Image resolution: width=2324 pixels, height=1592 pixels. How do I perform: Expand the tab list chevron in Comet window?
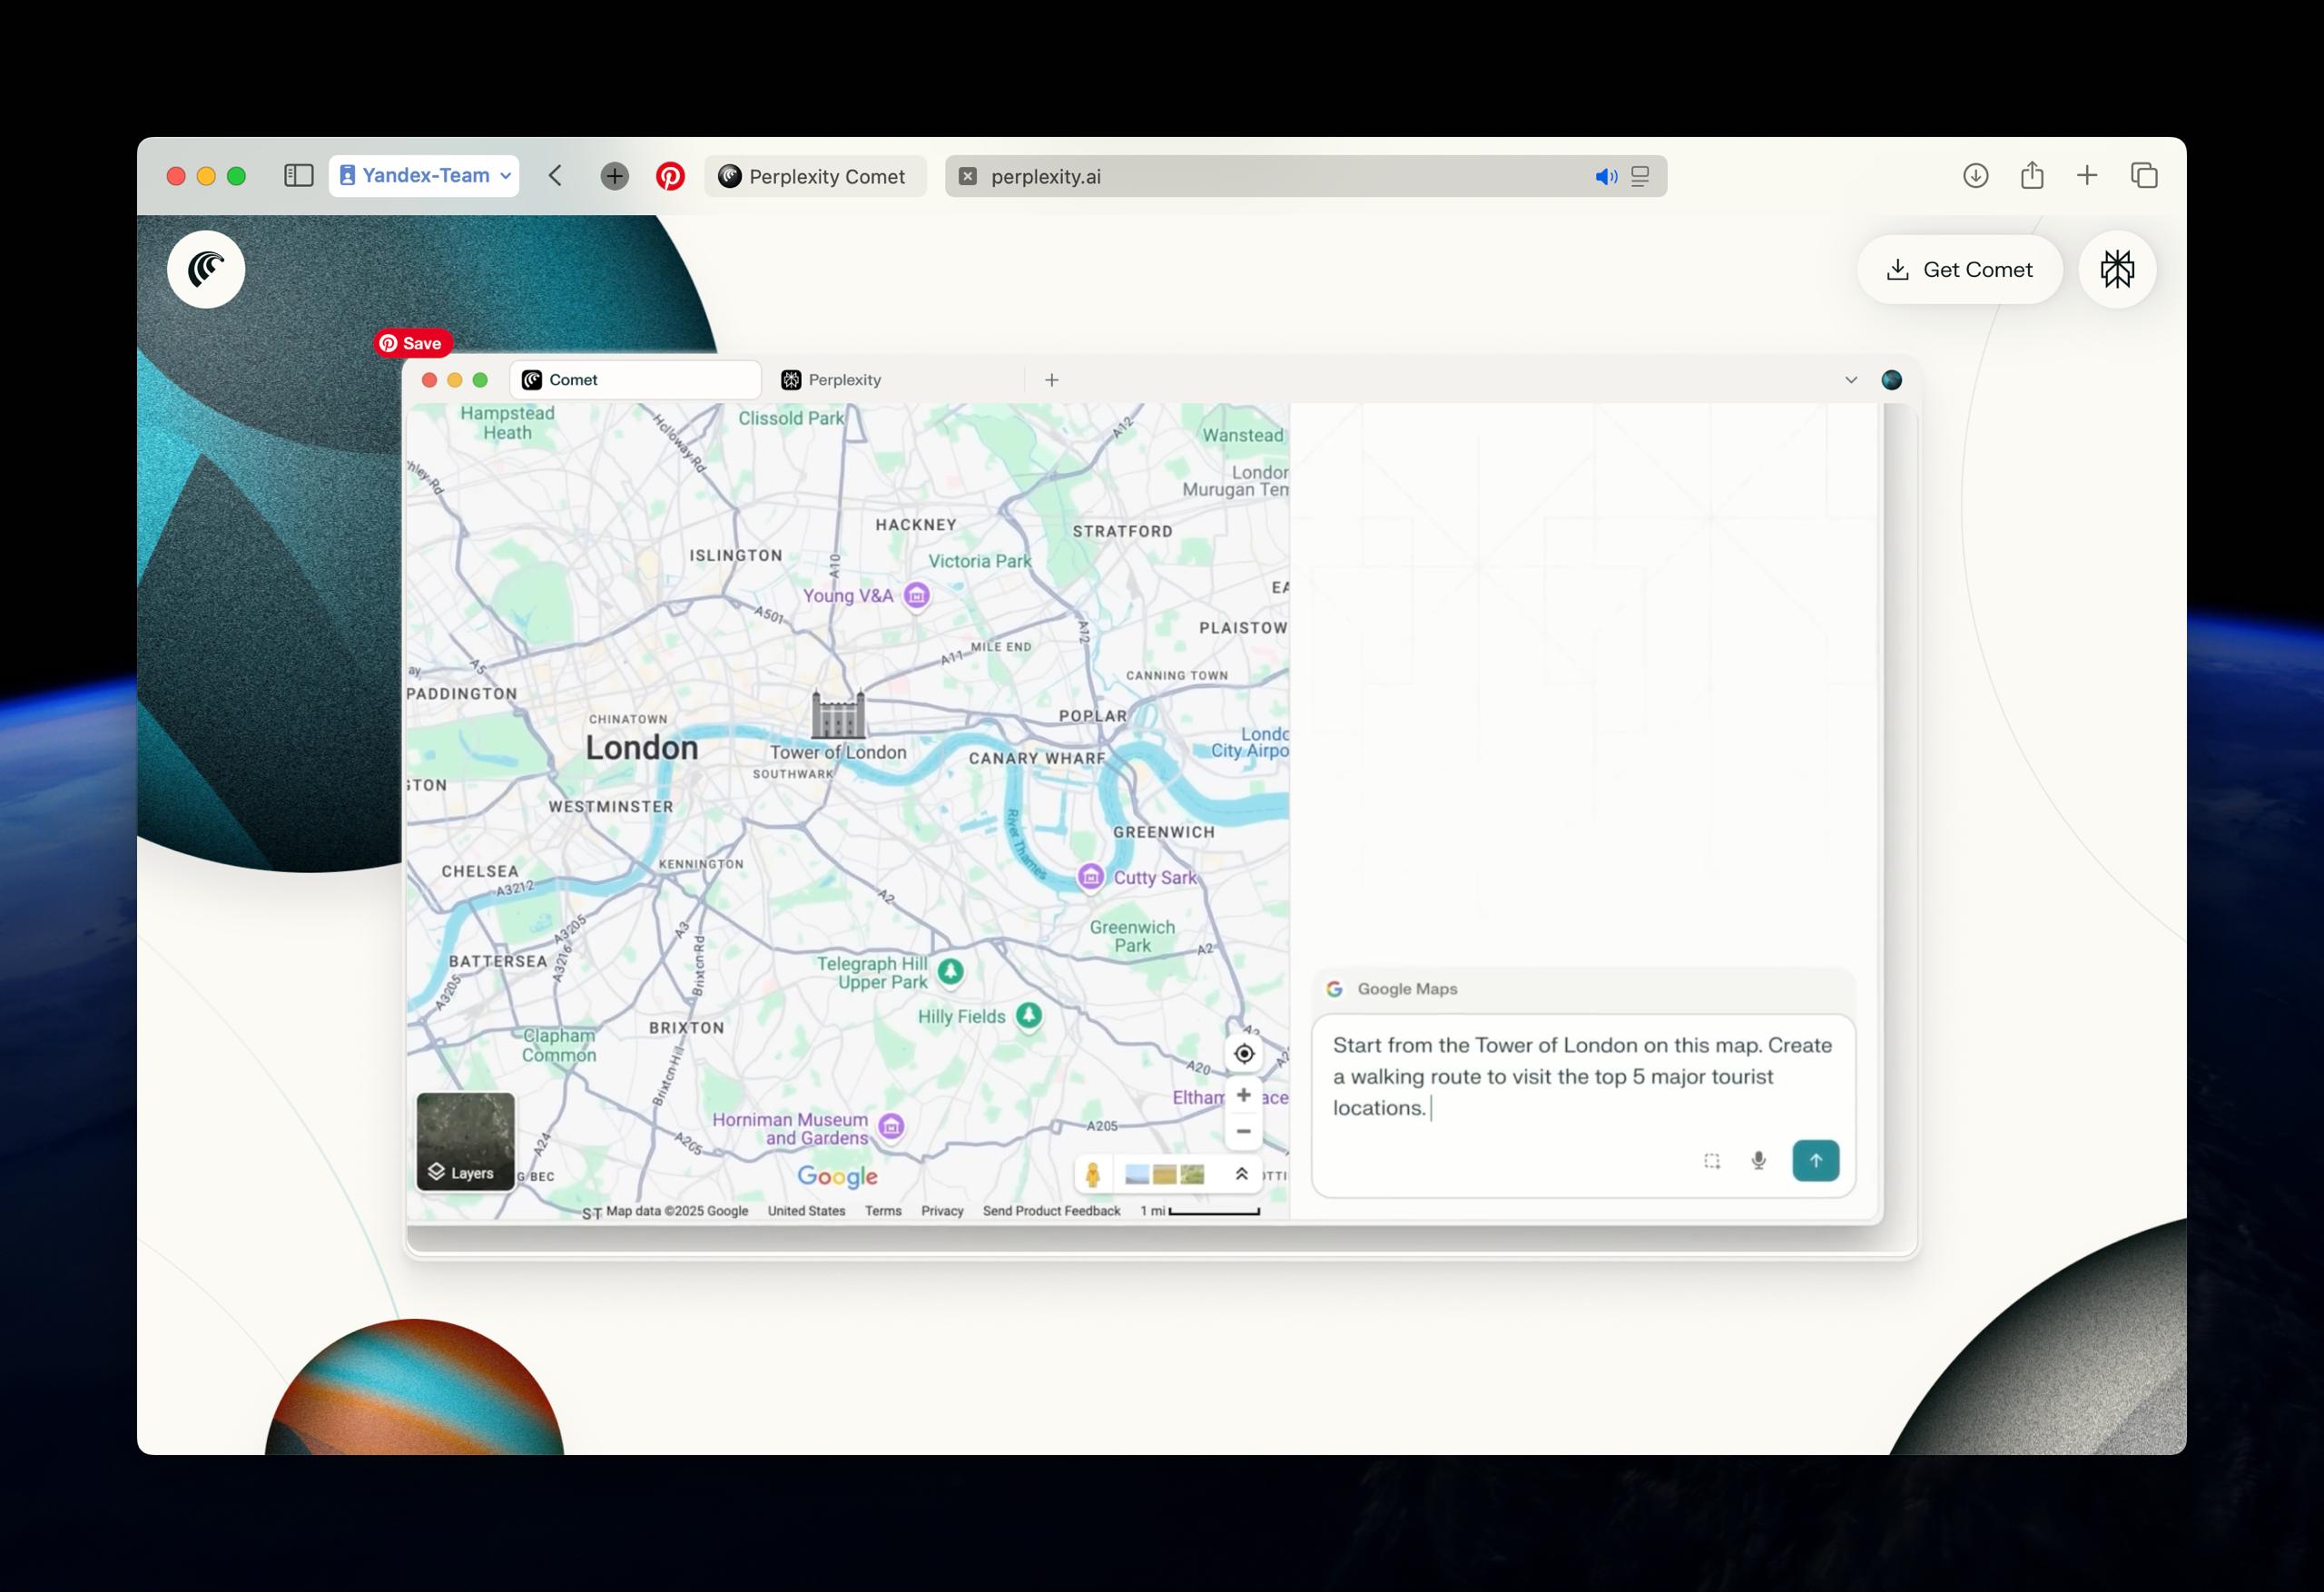pos(1851,380)
